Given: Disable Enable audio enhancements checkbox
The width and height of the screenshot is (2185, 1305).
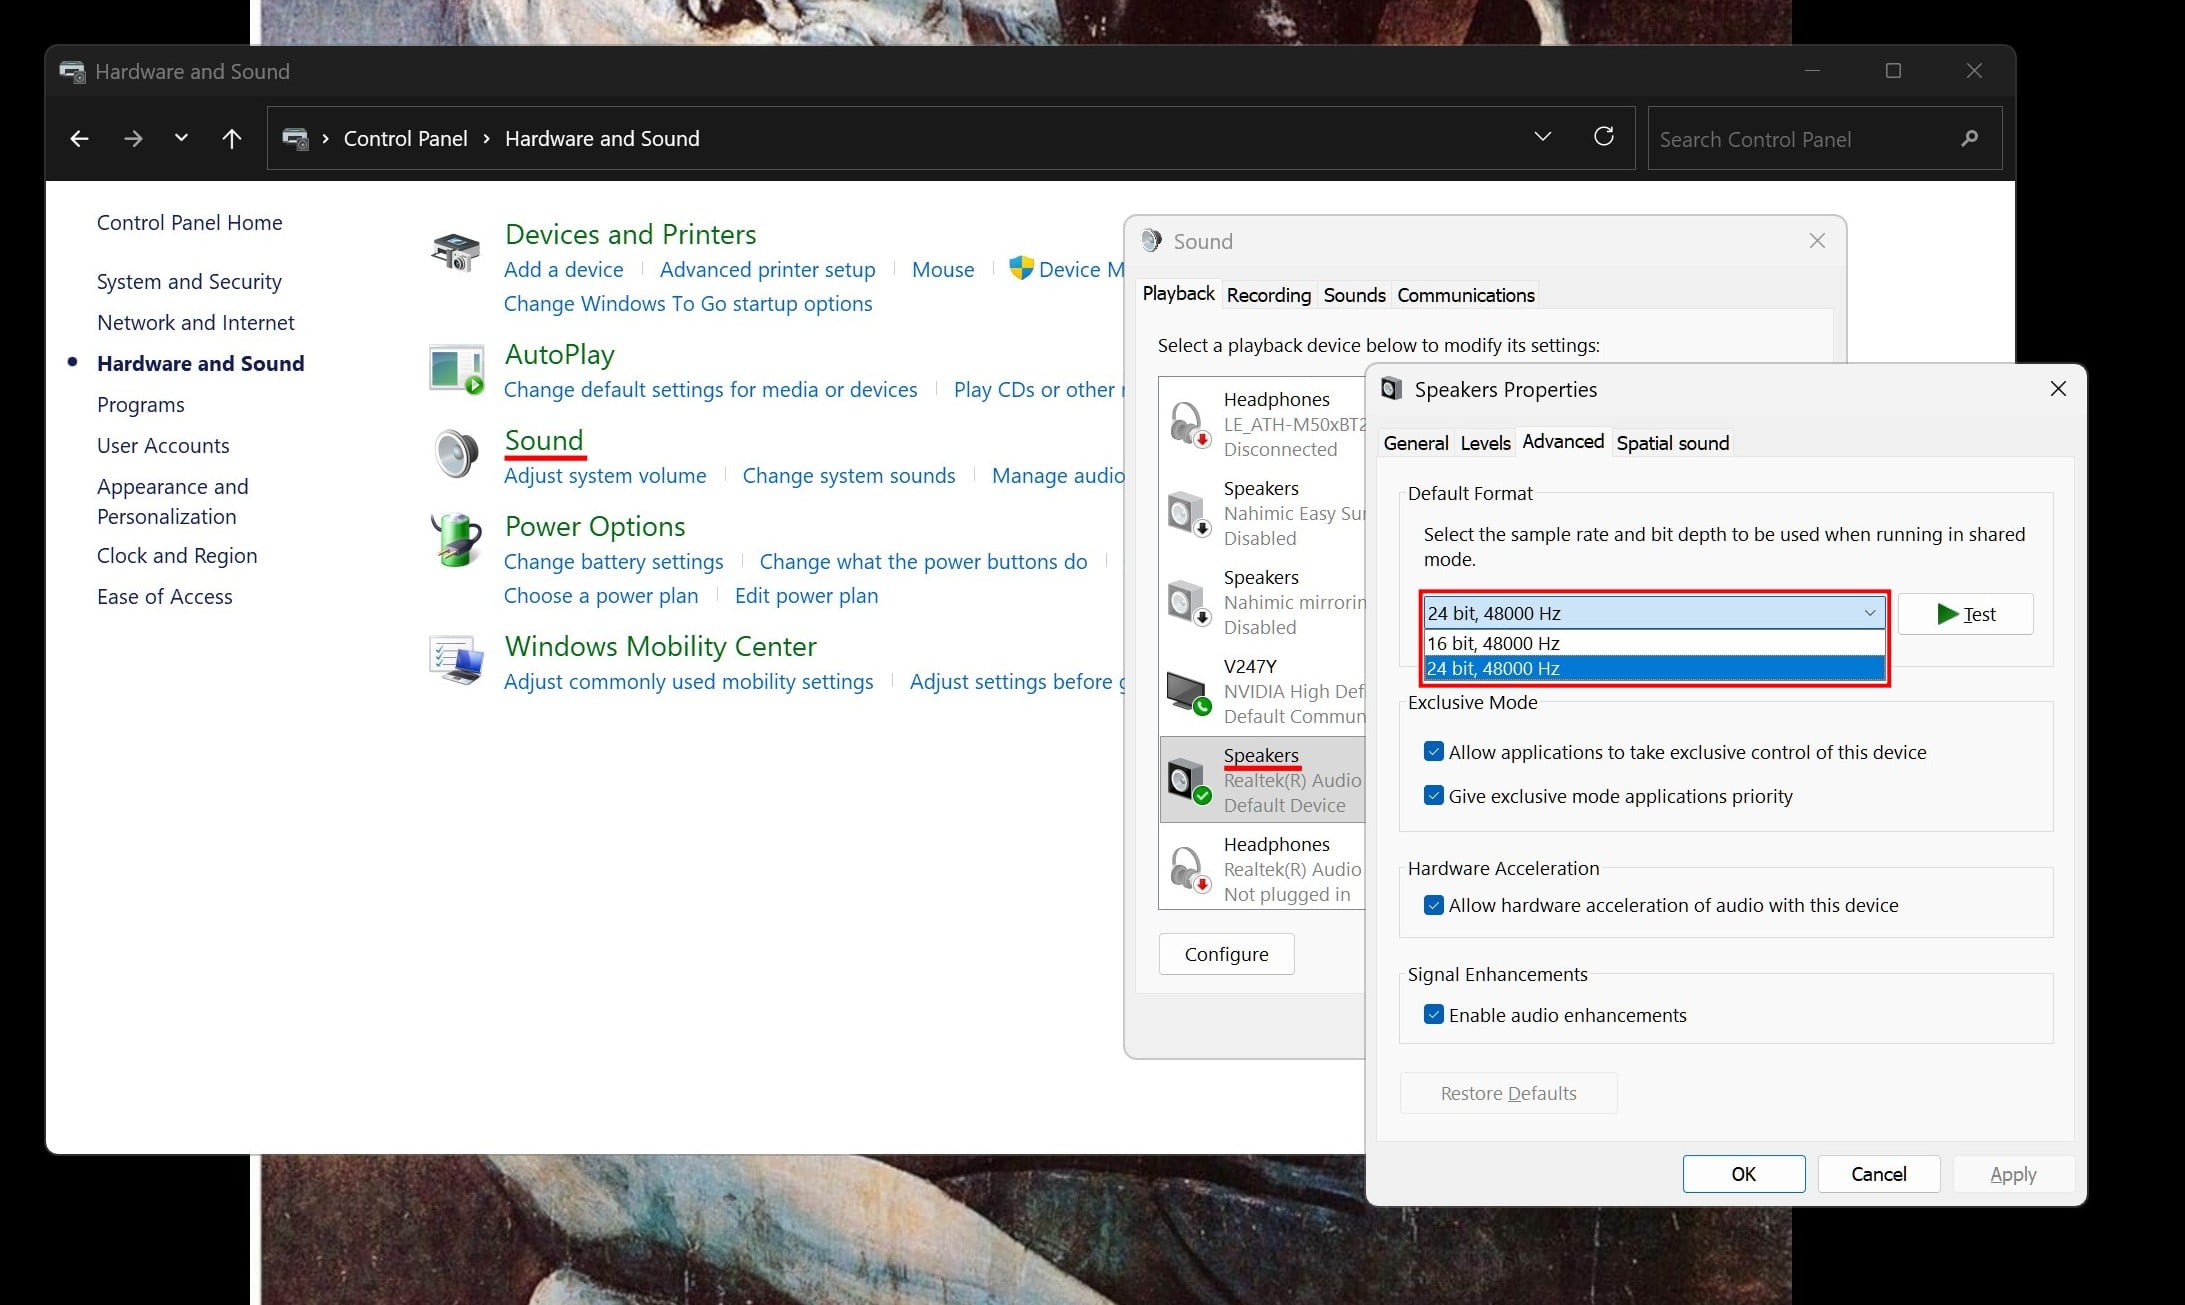Looking at the screenshot, I should (x=1433, y=1015).
